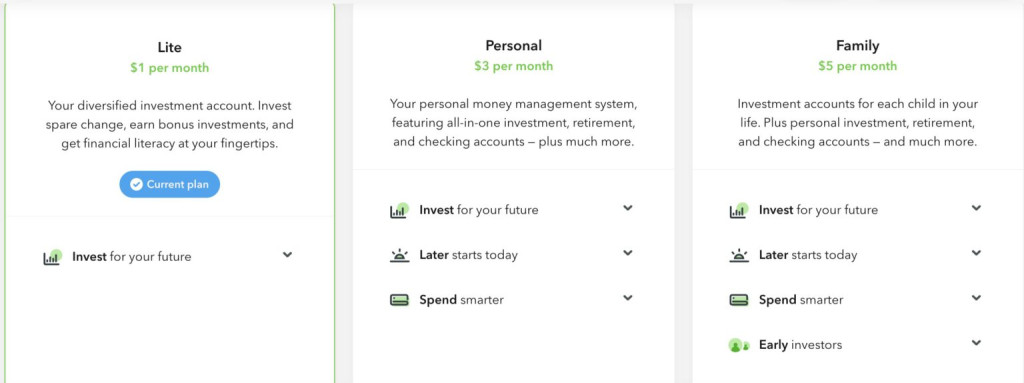This screenshot has height=383, width=1024.
Task: Expand Early investors chevron in Family plan
Action: [976, 342]
